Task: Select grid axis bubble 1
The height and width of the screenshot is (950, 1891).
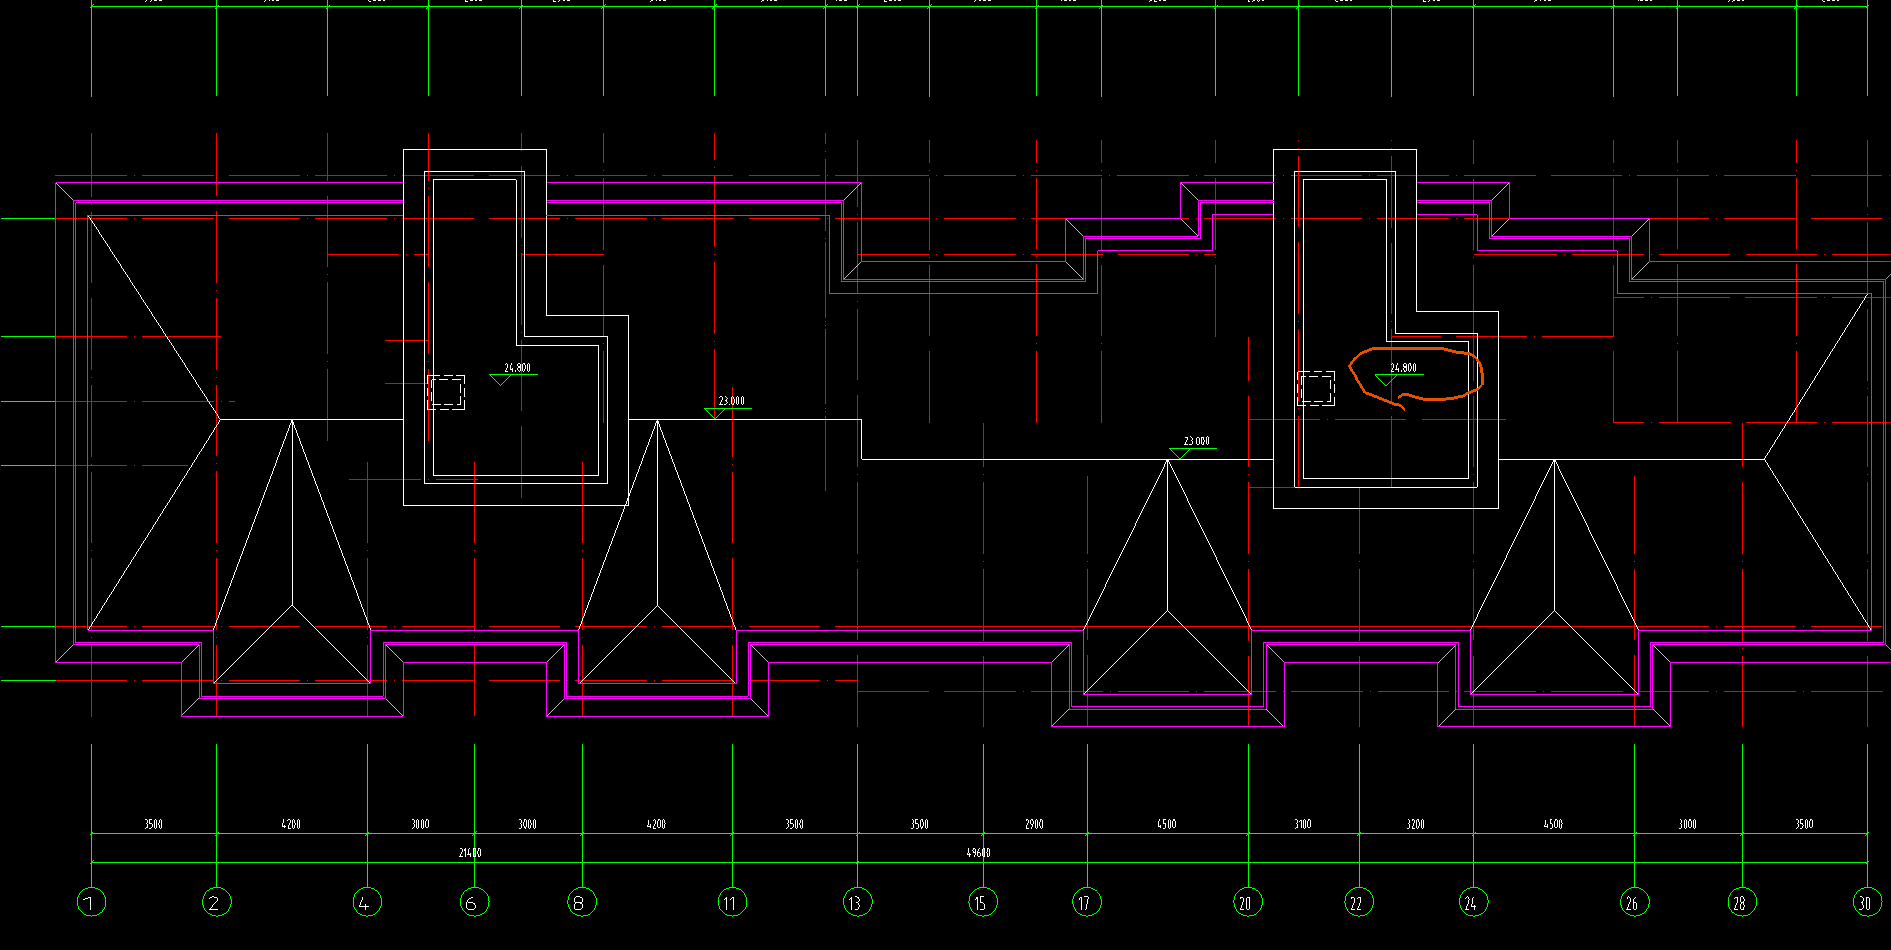Action: point(91,903)
